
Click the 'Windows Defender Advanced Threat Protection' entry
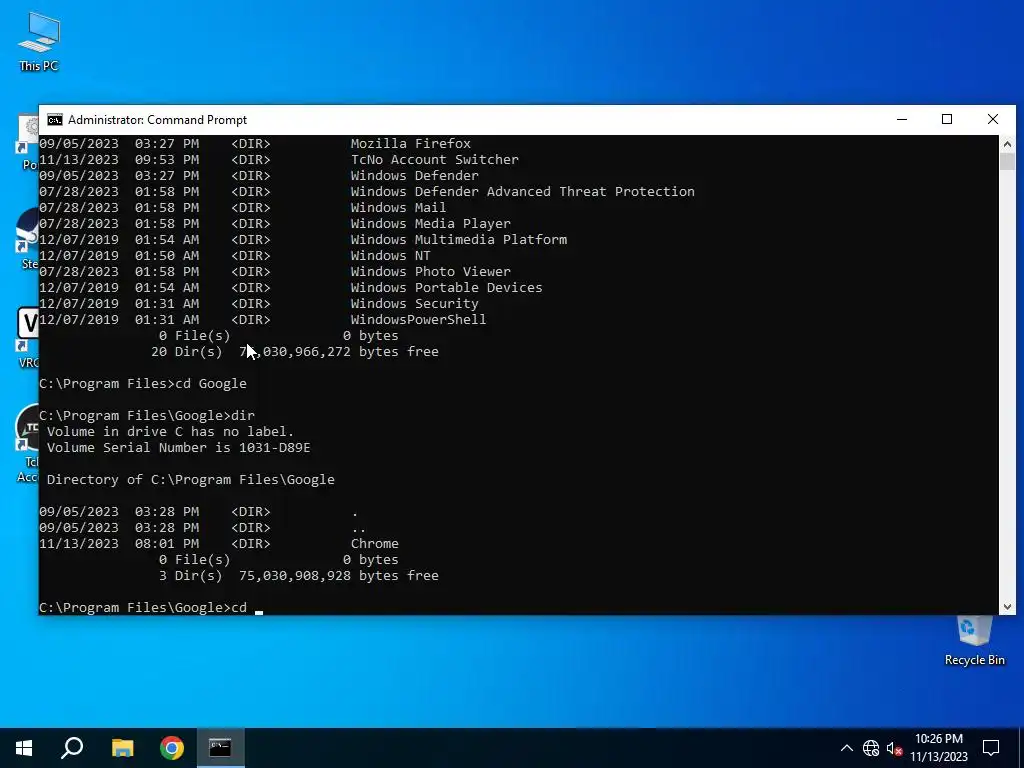(522, 191)
